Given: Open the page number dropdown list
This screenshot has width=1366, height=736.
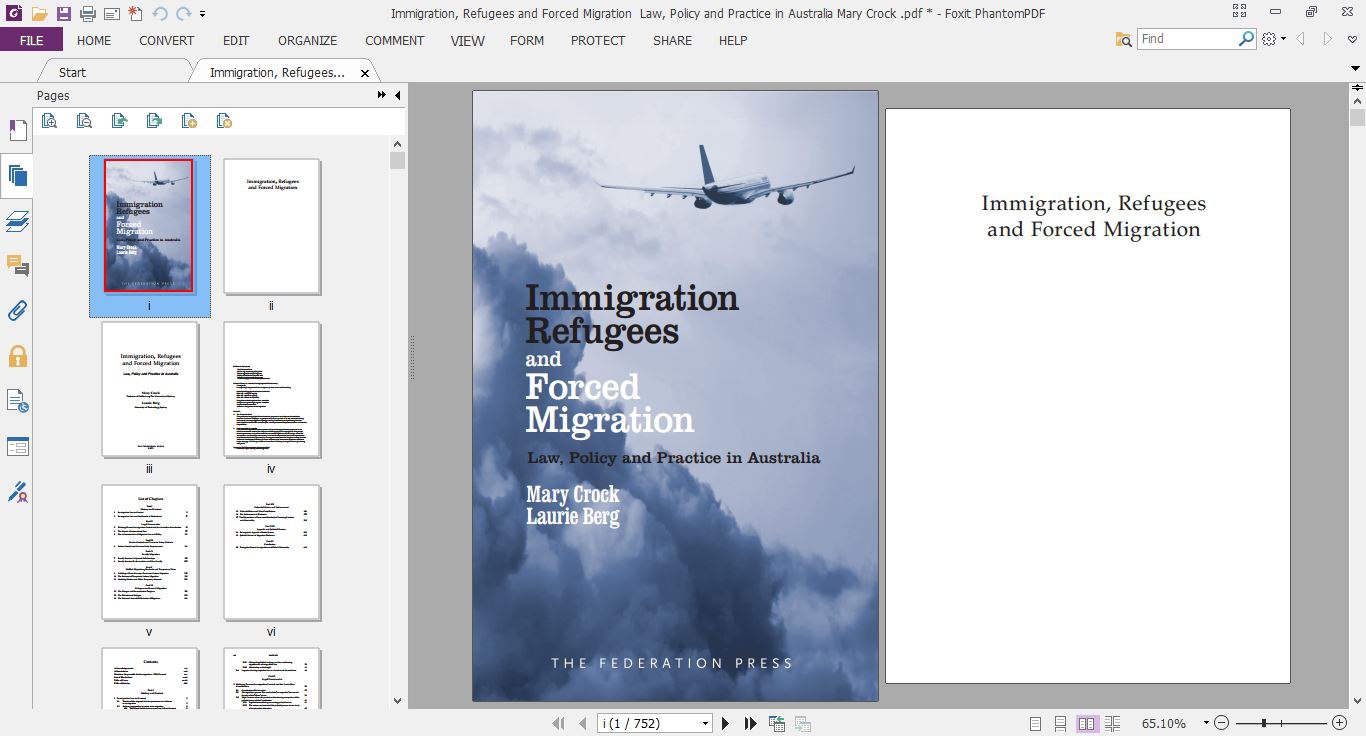Looking at the screenshot, I should pyautogui.click(x=706, y=723).
